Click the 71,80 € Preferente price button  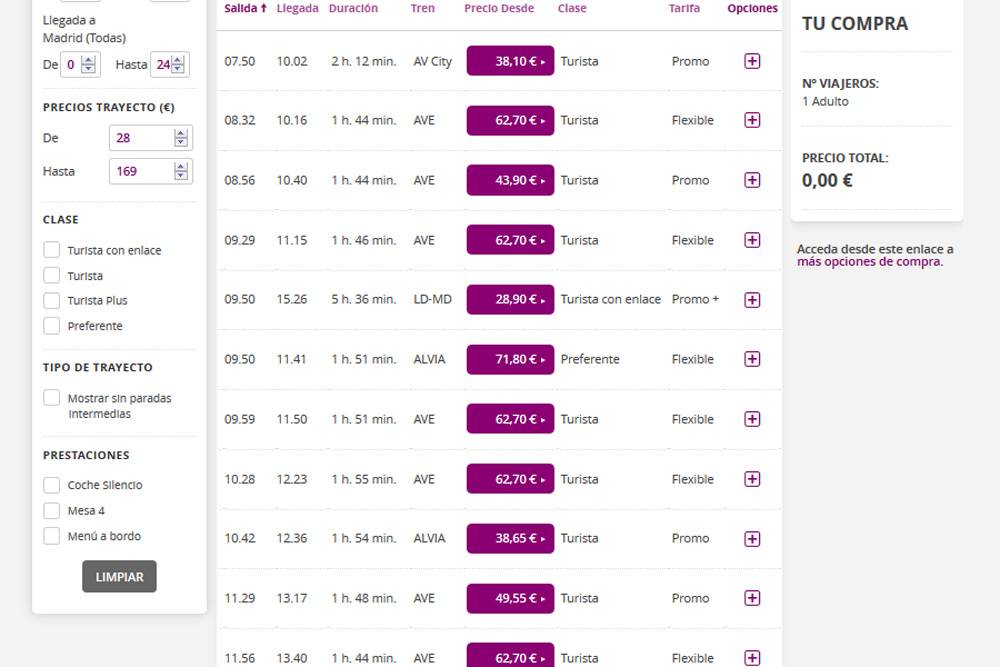coord(510,359)
